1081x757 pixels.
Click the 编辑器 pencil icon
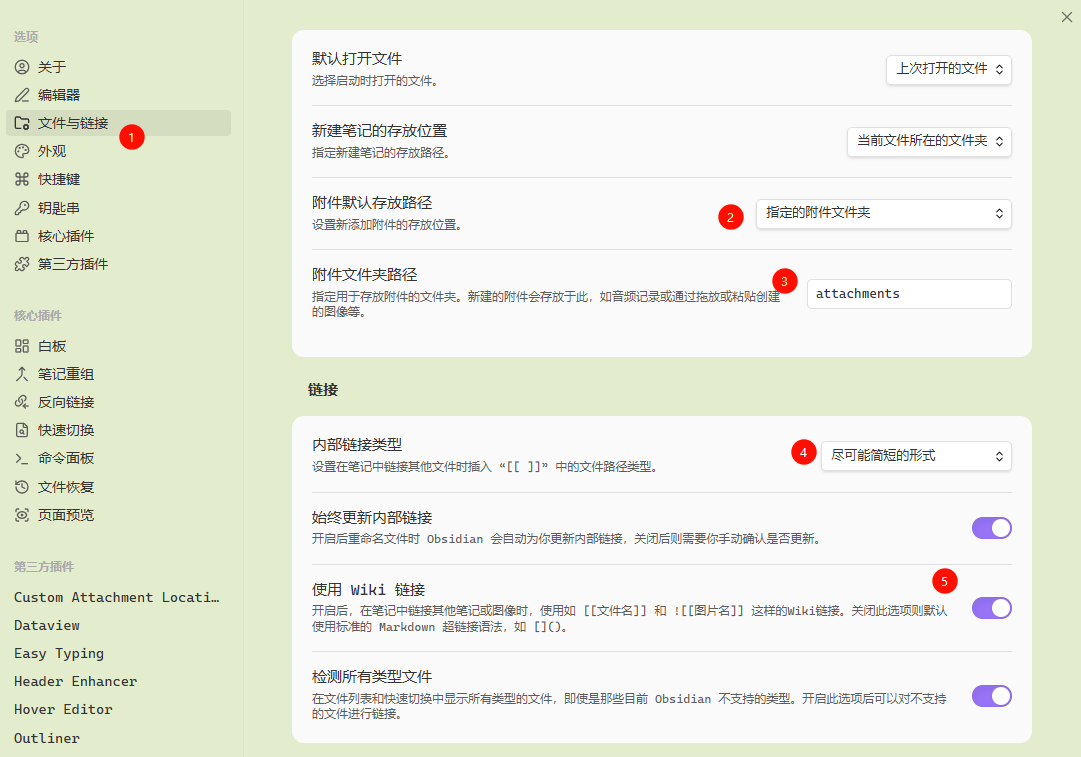[22, 95]
